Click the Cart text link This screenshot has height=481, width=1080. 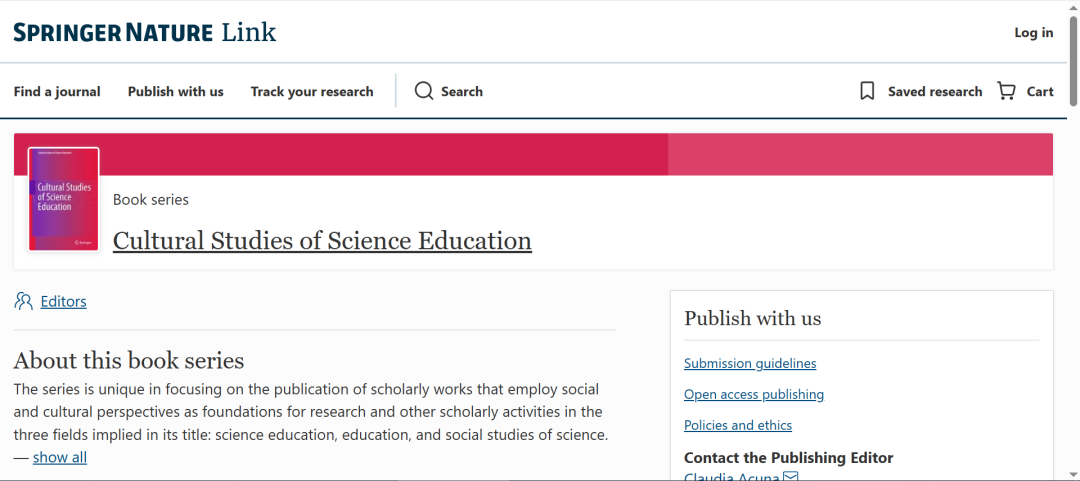[1040, 91]
